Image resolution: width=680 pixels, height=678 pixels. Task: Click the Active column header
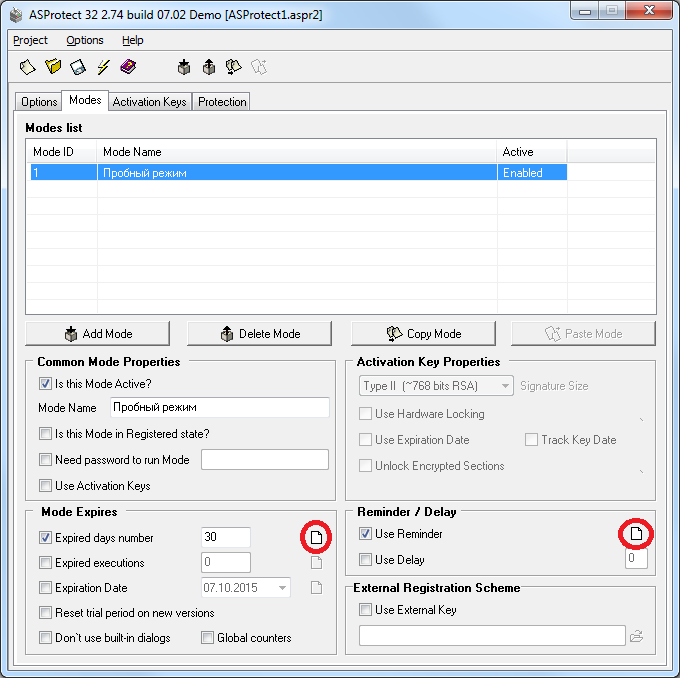(532, 152)
